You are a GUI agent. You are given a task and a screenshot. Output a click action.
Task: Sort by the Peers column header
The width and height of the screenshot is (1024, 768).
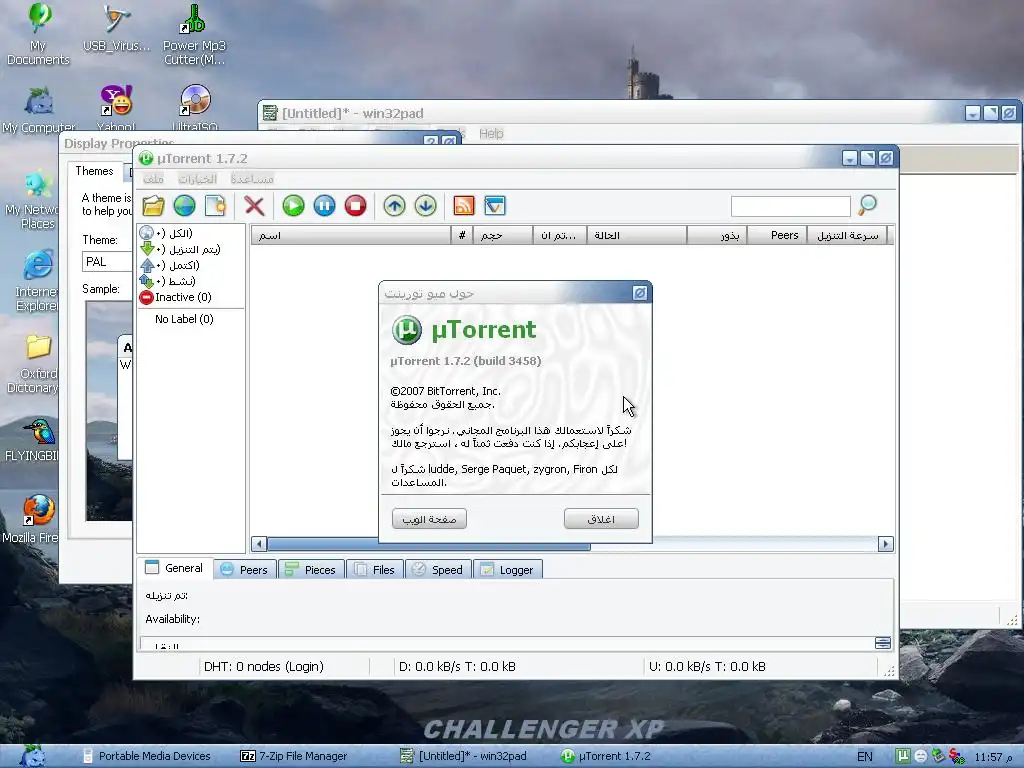click(x=777, y=235)
